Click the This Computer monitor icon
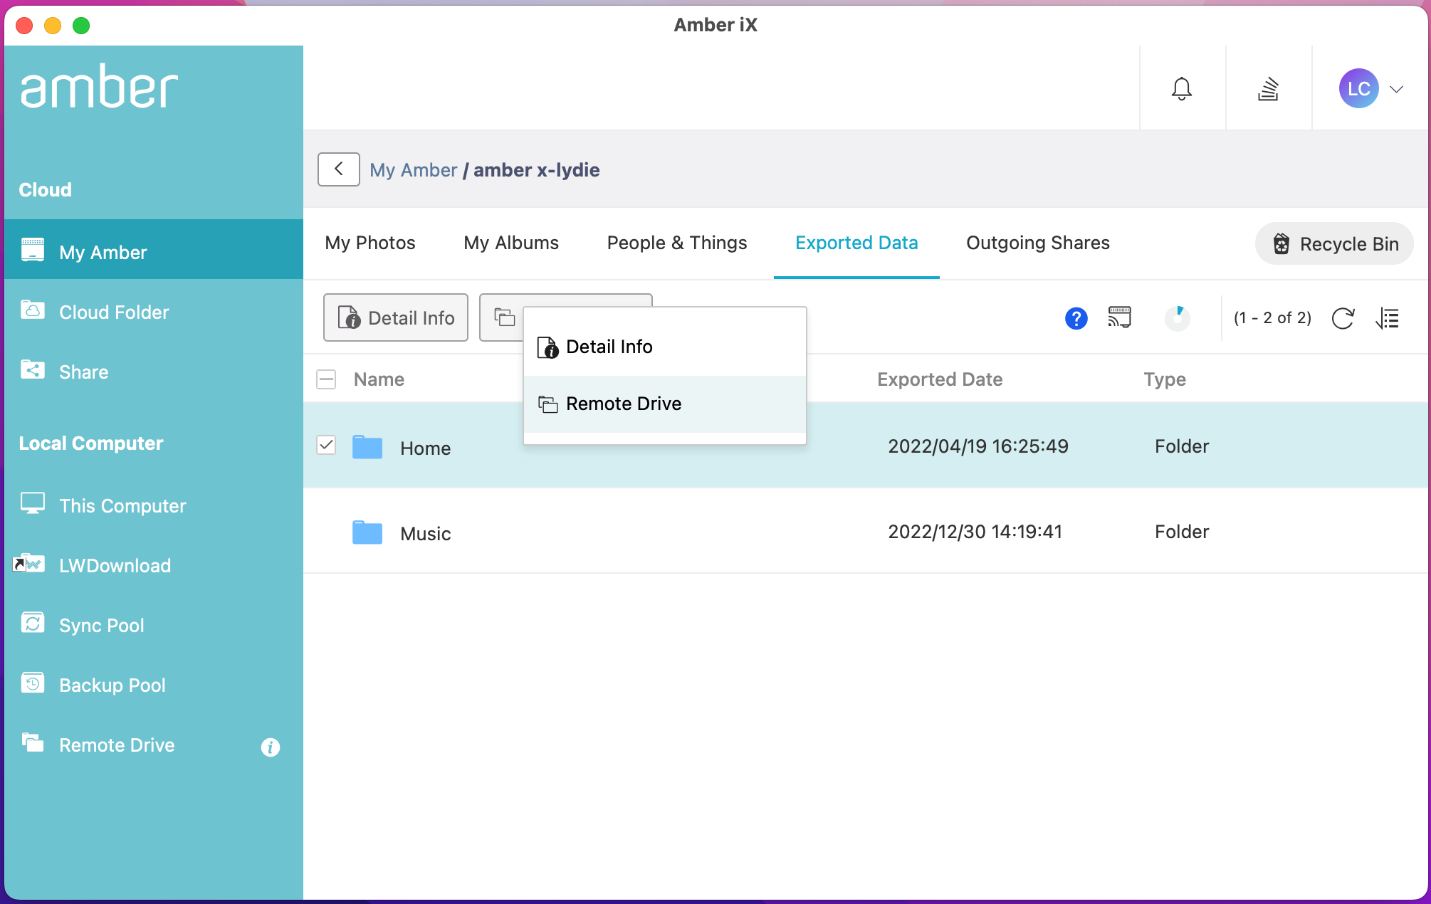 coord(33,503)
